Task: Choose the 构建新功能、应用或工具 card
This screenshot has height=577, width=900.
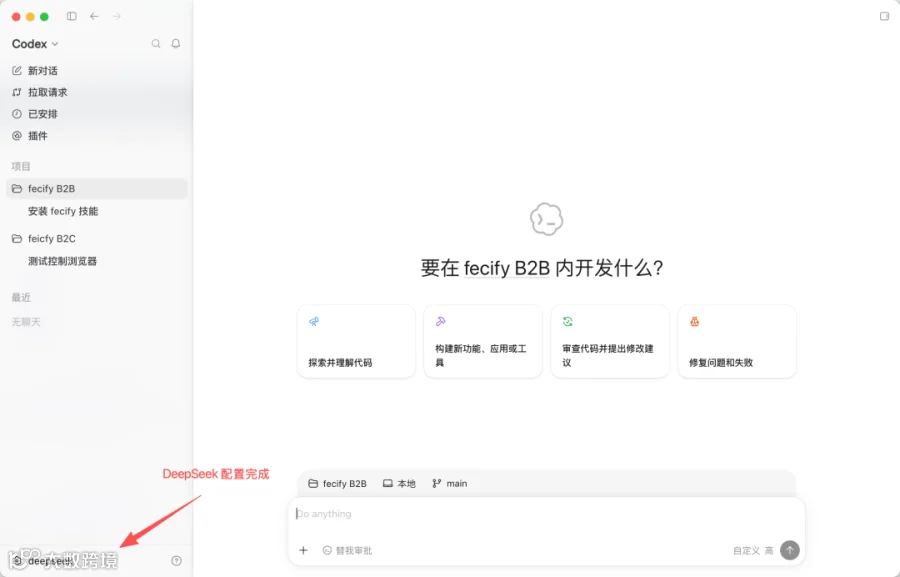Action: point(483,342)
